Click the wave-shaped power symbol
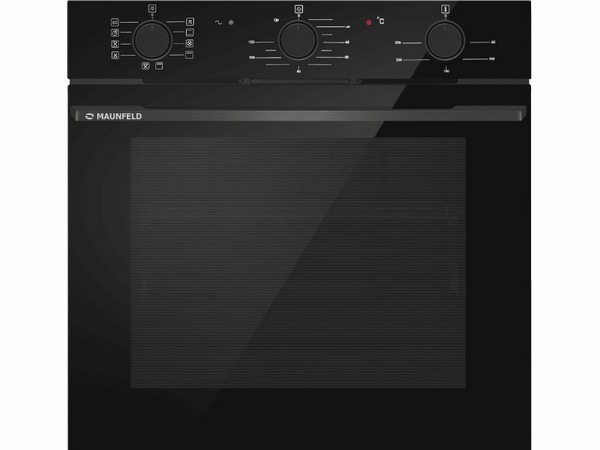 pyautogui.click(x=218, y=22)
